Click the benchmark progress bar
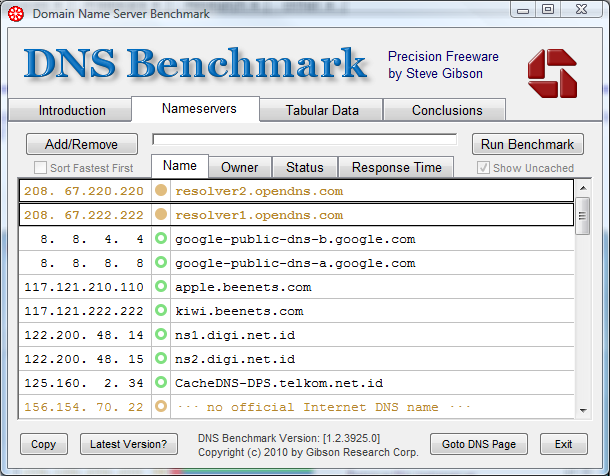 [x=305, y=139]
